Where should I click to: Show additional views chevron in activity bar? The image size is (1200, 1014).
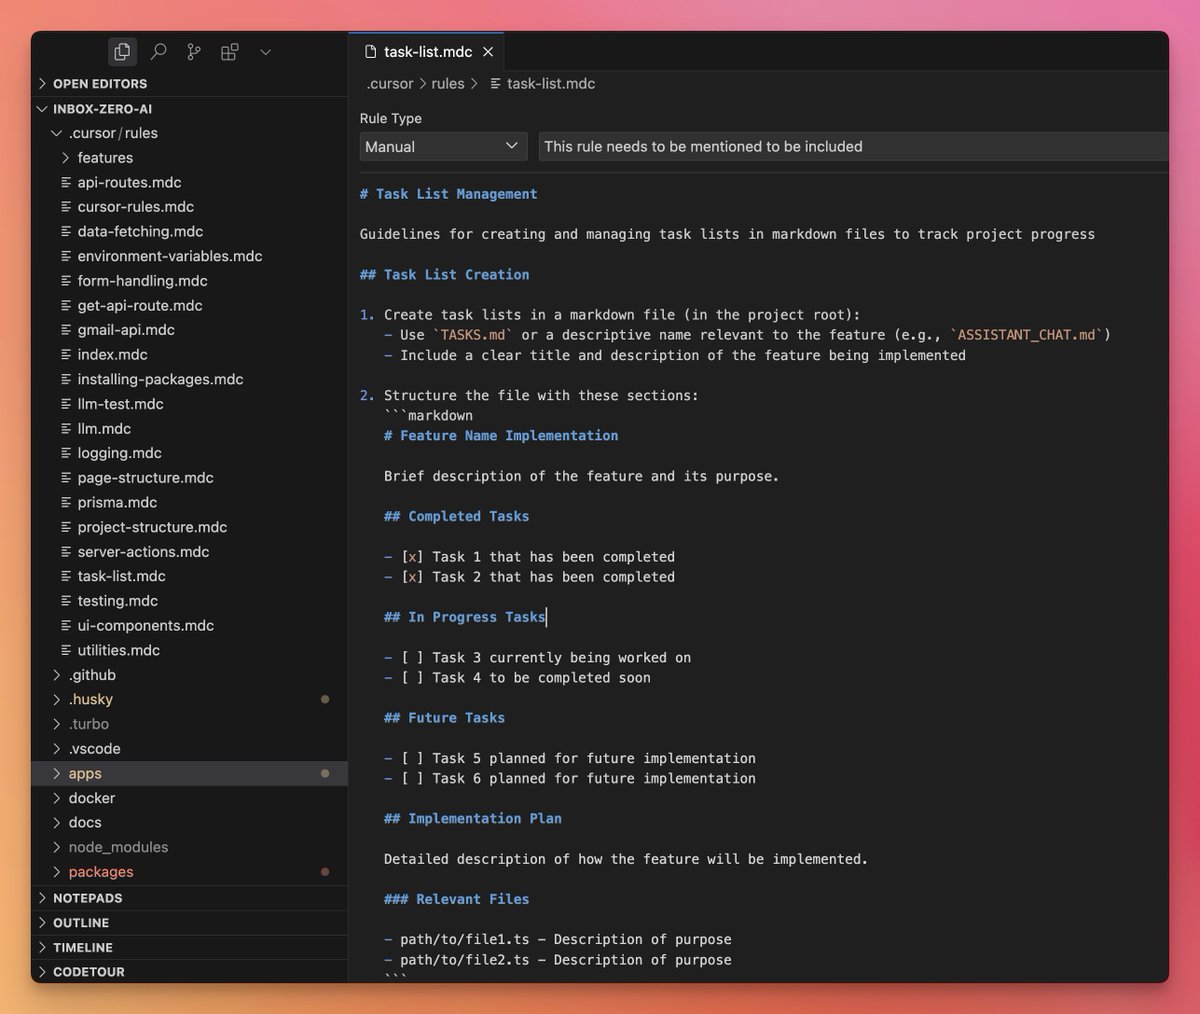pyautogui.click(x=265, y=51)
